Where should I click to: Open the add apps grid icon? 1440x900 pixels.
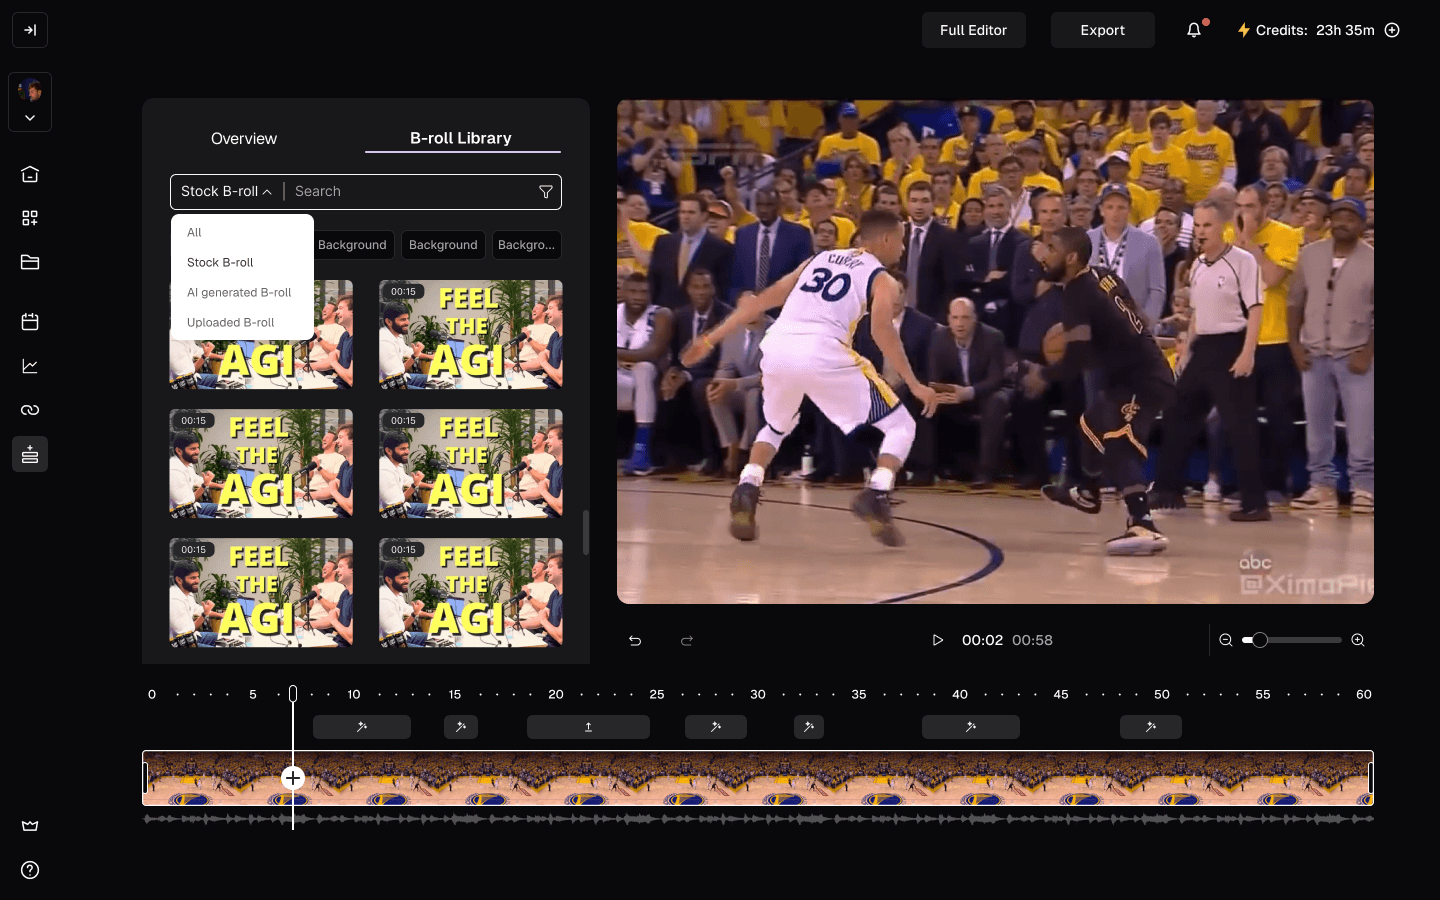(x=30, y=218)
